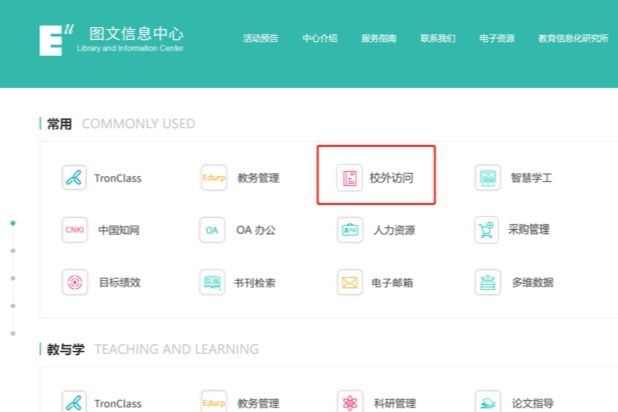This screenshot has height=412, width=618.
Task: Open the 多维数据 icon
Action: pyautogui.click(x=488, y=282)
